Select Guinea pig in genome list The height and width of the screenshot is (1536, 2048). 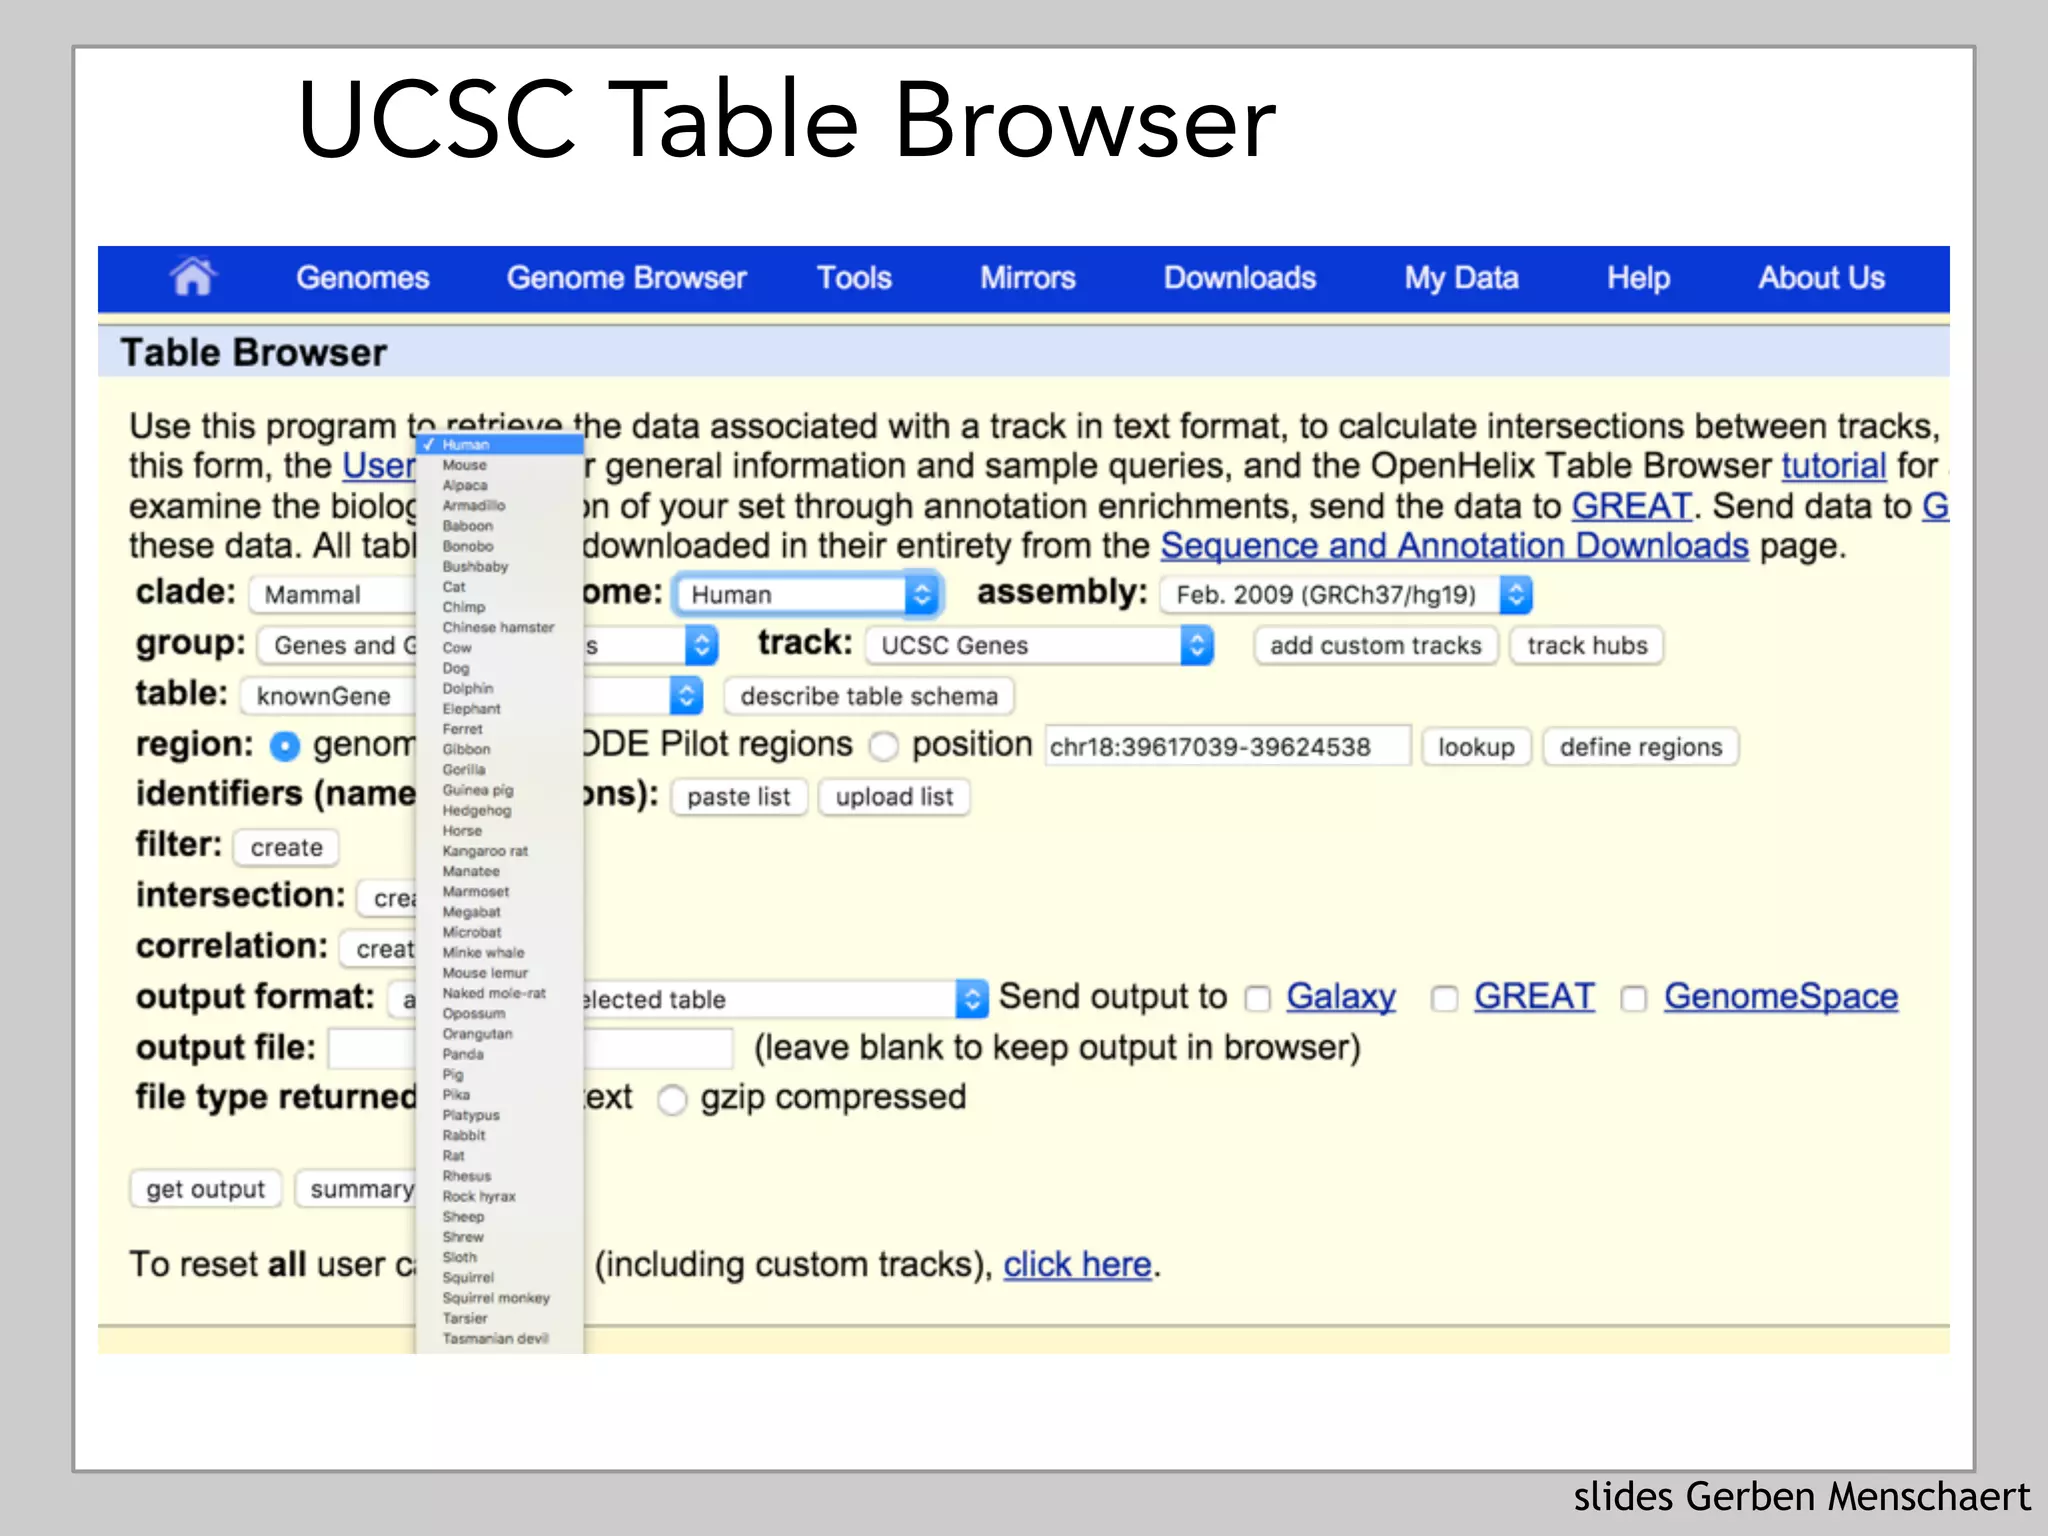tap(500, 790)
